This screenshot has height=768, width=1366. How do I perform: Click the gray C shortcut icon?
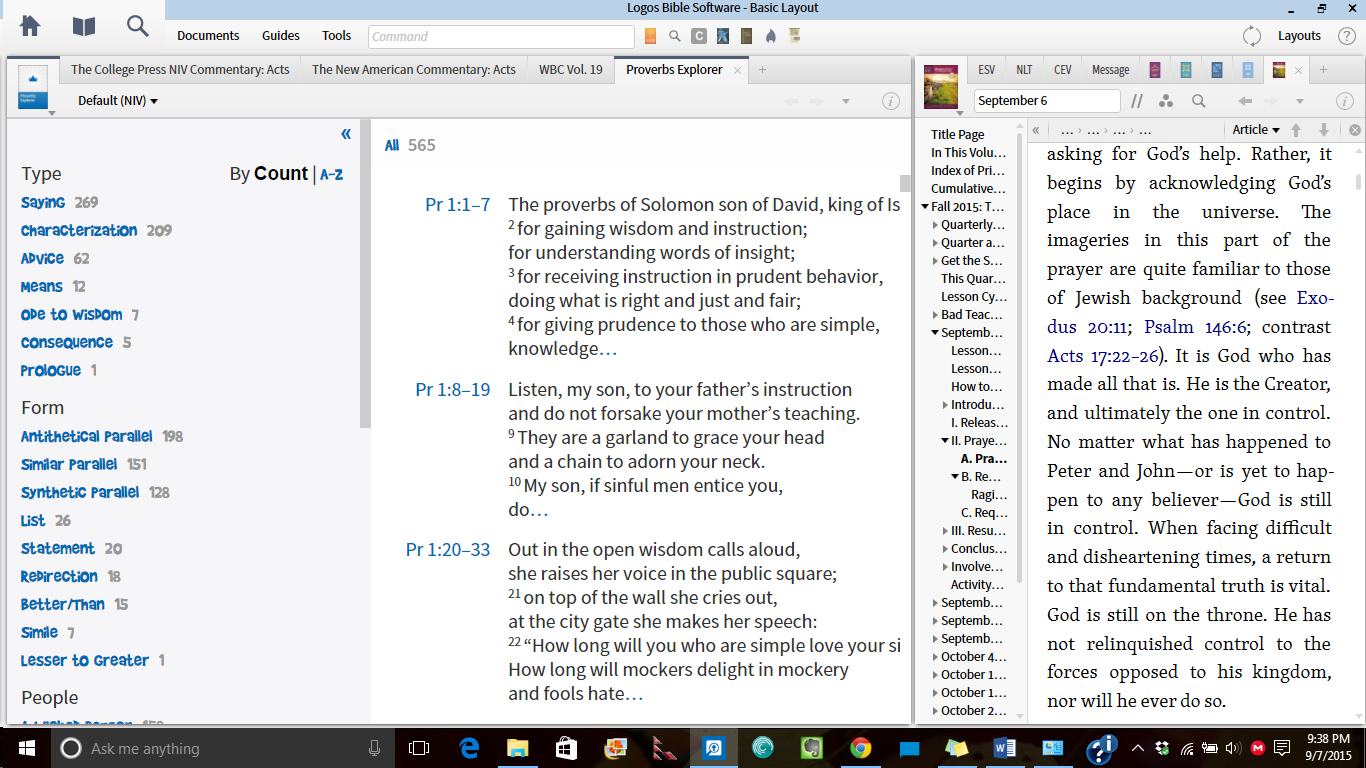pyautogui.click(x=699, y=36)
